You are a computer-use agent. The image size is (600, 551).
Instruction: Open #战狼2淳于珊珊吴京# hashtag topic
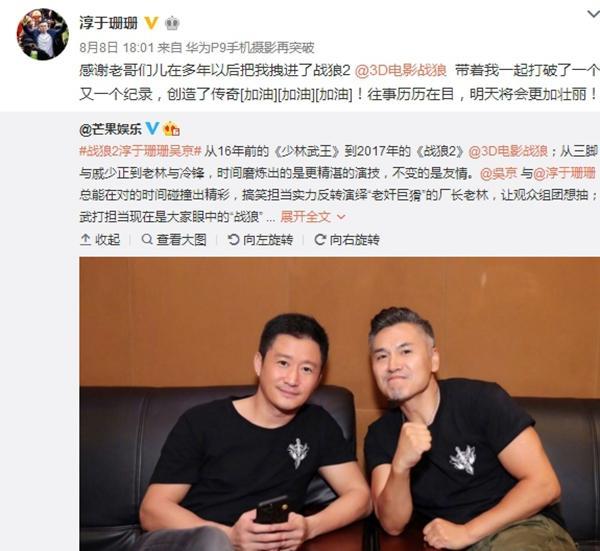(x=140, y=152)
